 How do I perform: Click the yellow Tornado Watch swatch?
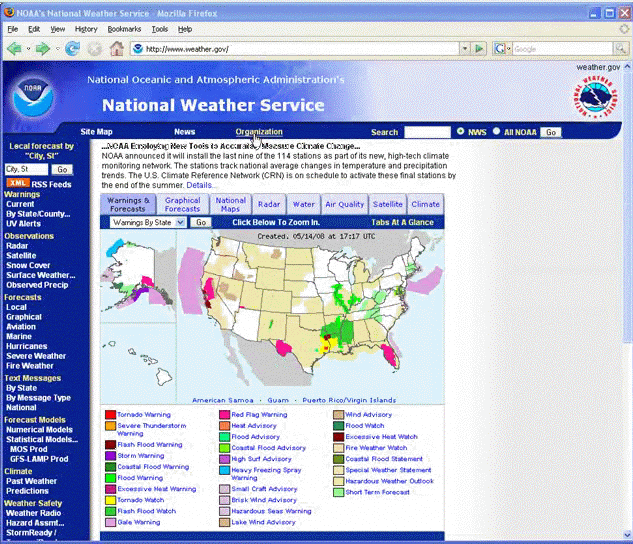[x=111, y=500]
